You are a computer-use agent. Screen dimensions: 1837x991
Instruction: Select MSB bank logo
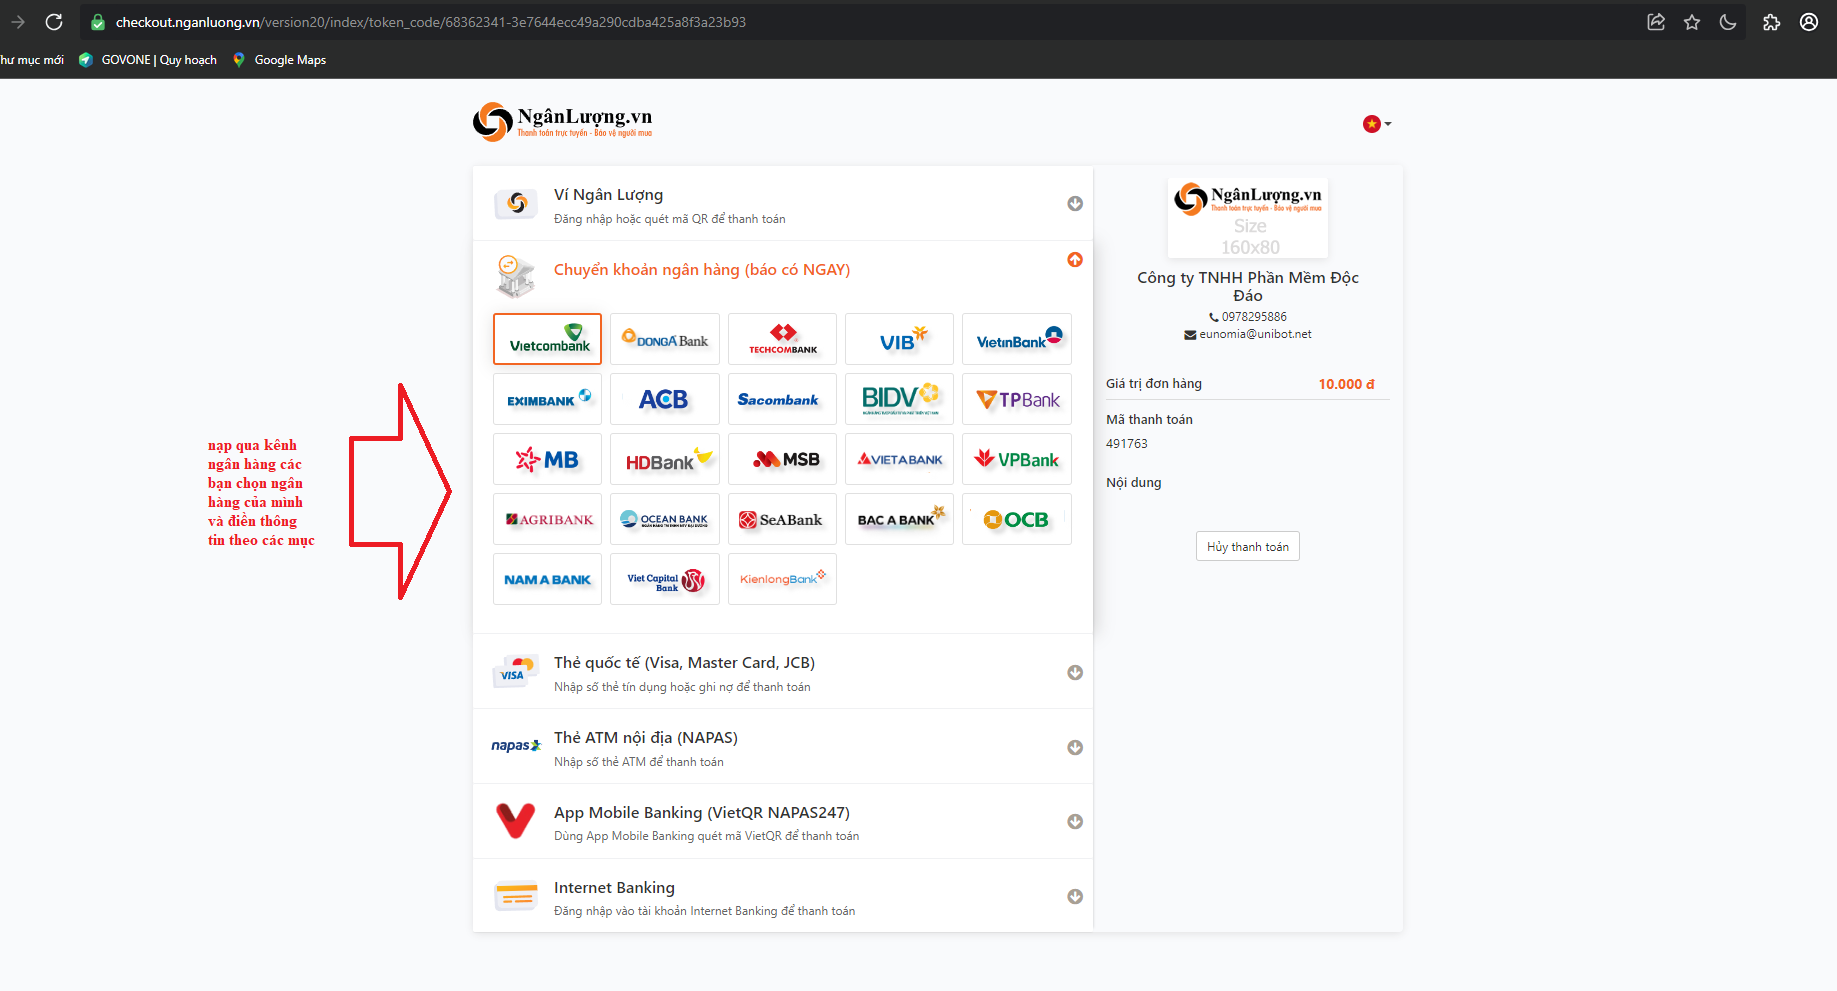click(782, 459)
